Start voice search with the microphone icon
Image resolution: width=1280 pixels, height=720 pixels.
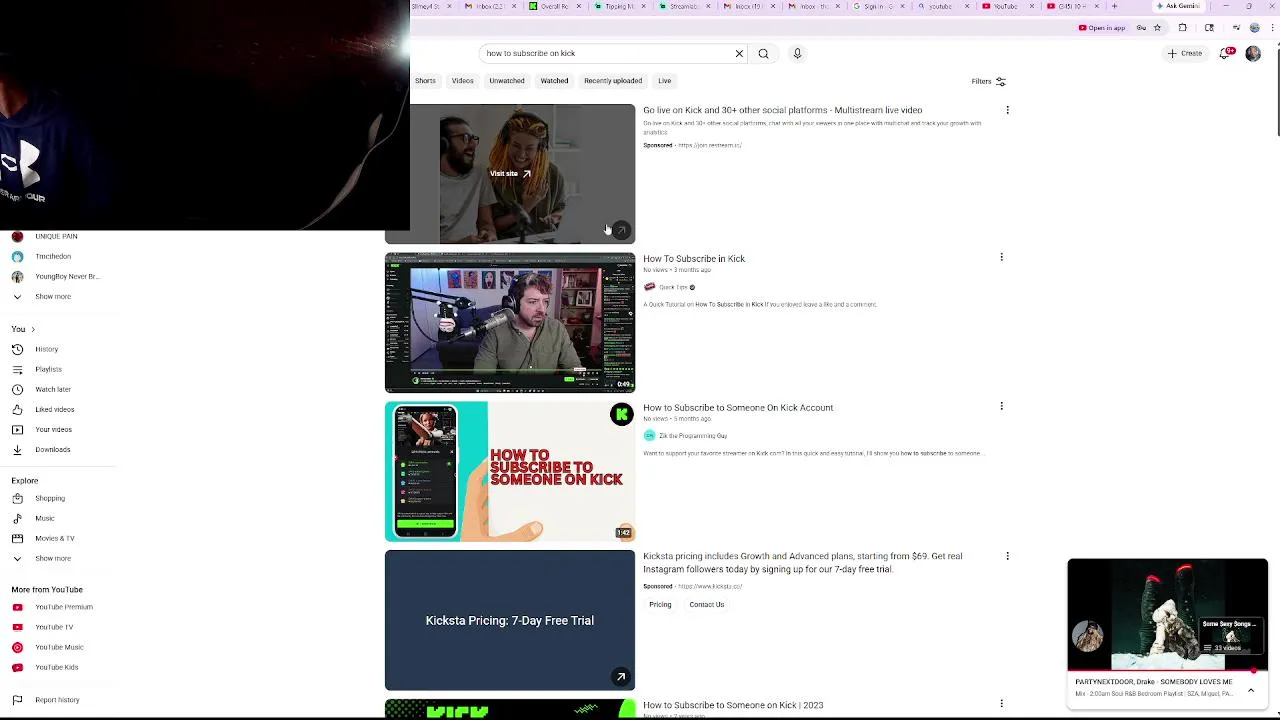point(797,53)
